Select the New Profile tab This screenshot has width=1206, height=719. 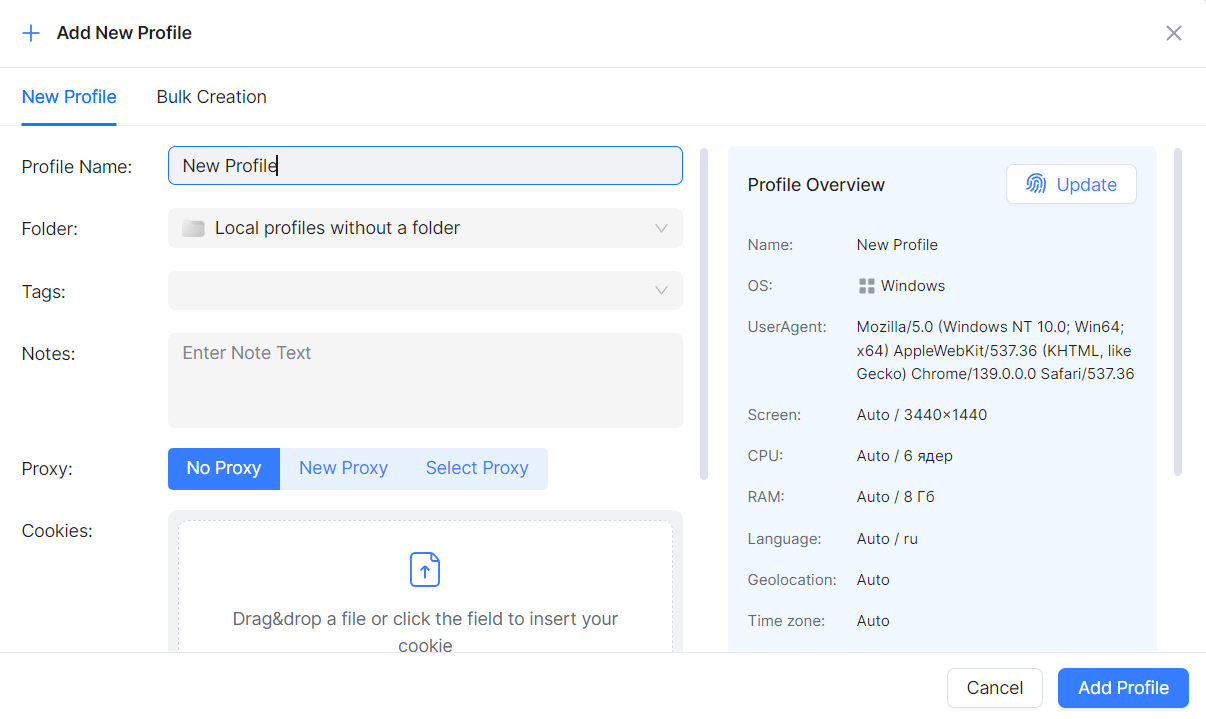click(68, 96)
